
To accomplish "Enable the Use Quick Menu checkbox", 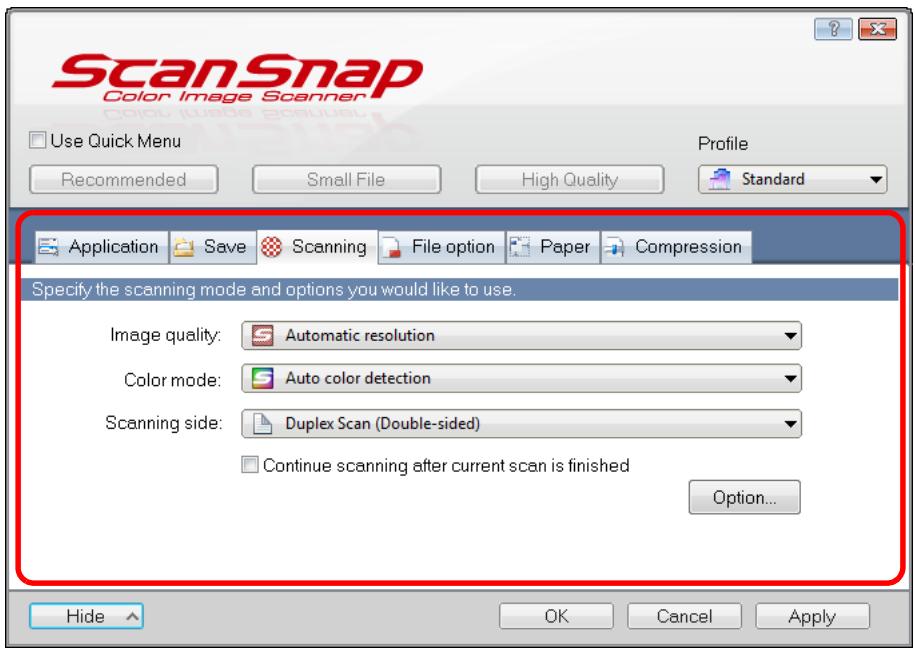I will (x=37, y=141).
